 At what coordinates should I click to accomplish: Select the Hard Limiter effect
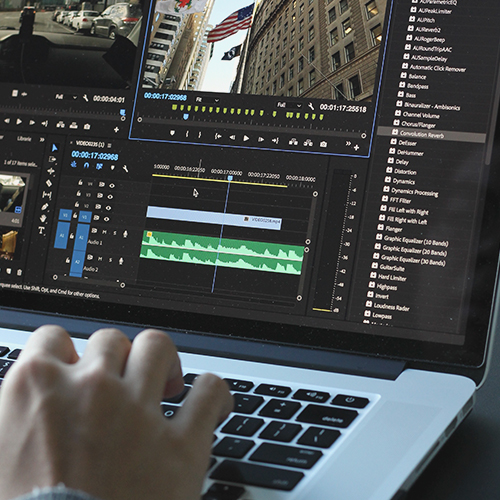(392, 277)
